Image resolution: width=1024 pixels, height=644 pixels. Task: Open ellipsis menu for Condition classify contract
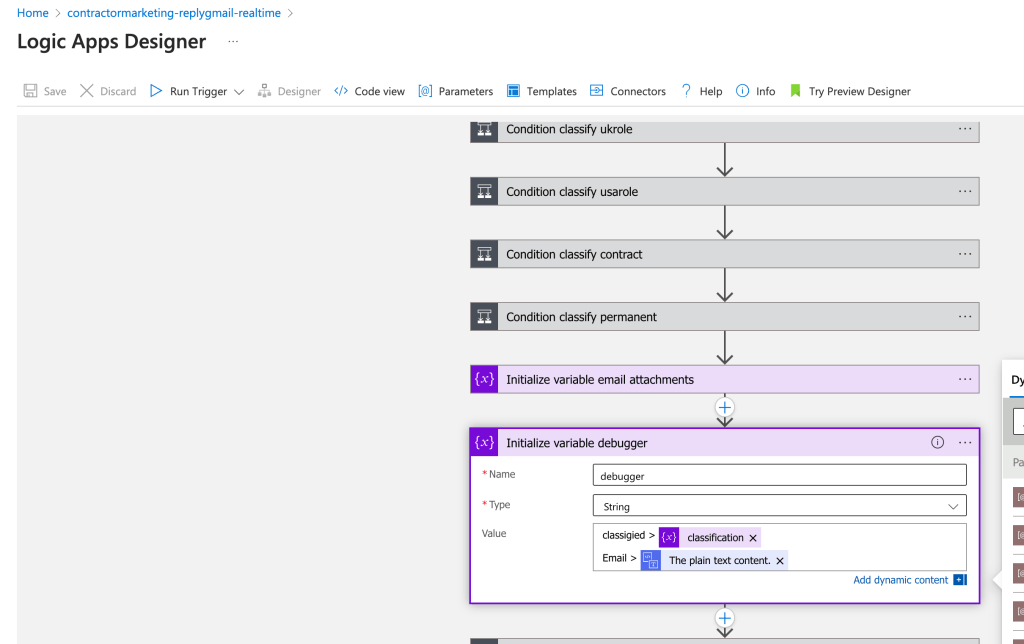pyautogui.click(x=965, y=254)
